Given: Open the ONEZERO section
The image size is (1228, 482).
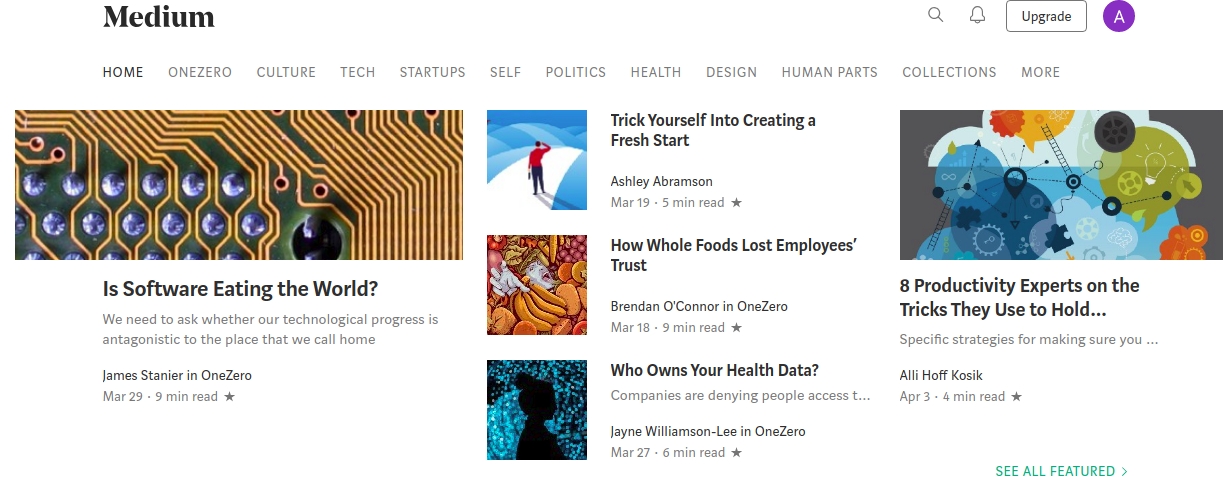Looking at the screenshot, I should 200,72.
